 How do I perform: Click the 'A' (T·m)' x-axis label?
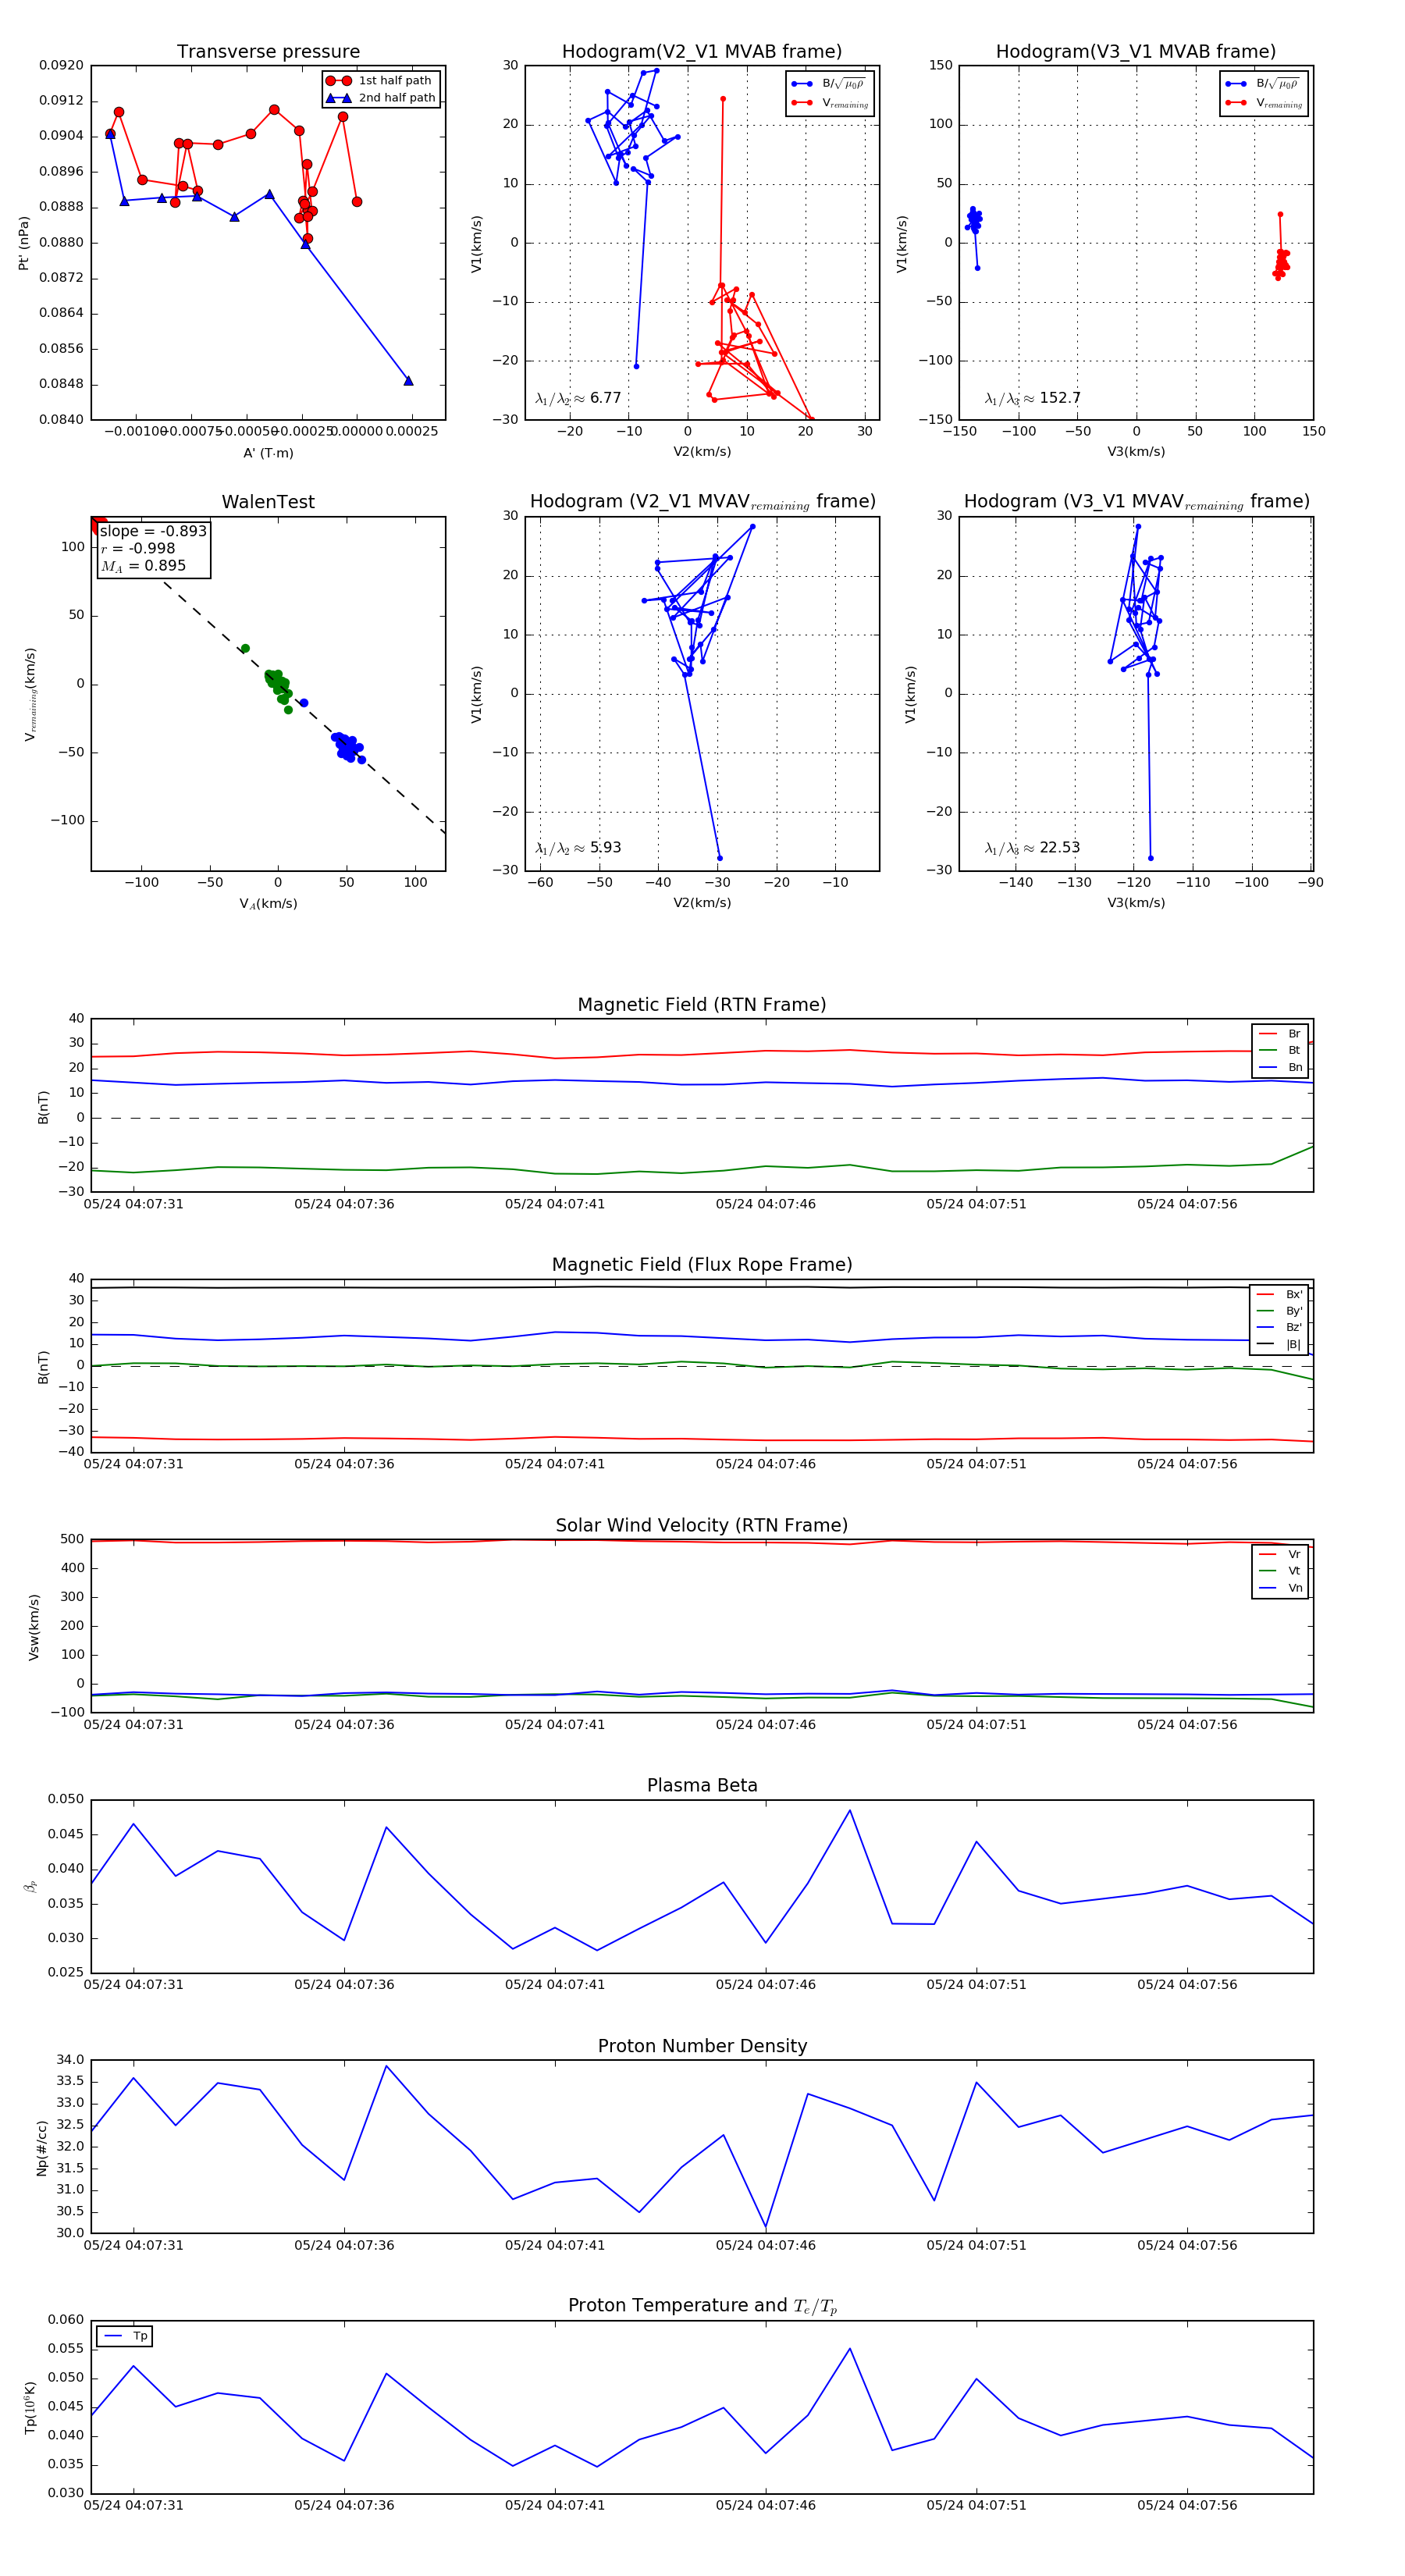(x=268, y=453)
